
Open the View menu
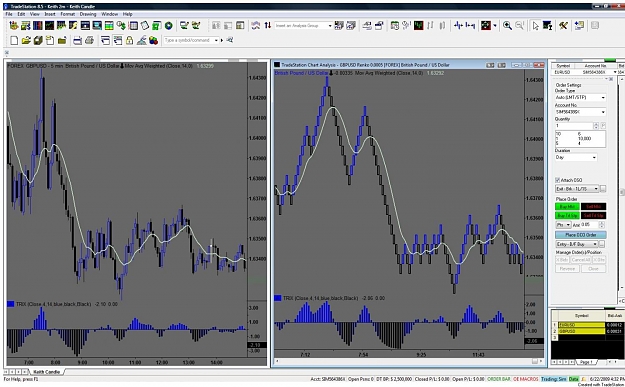[34, 14]
